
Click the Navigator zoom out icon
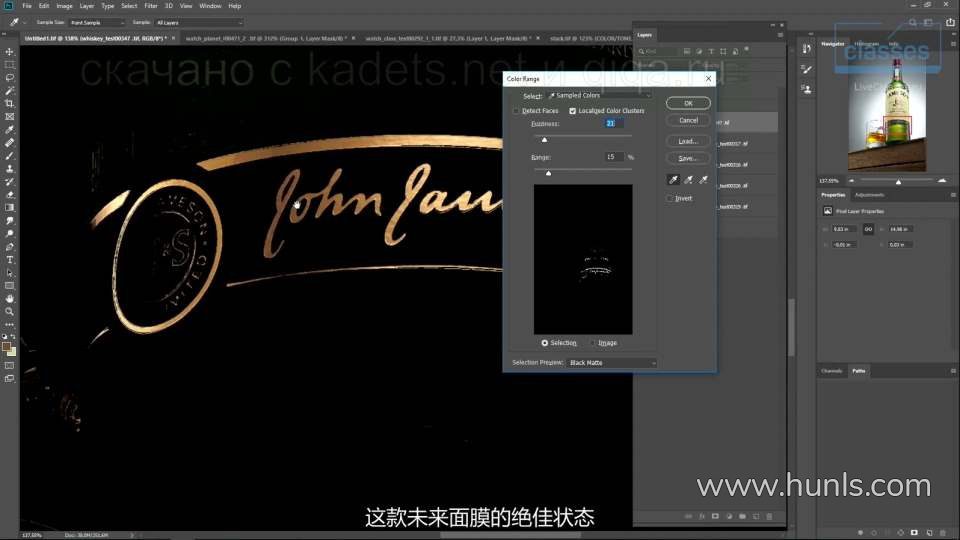pos(852,181)
